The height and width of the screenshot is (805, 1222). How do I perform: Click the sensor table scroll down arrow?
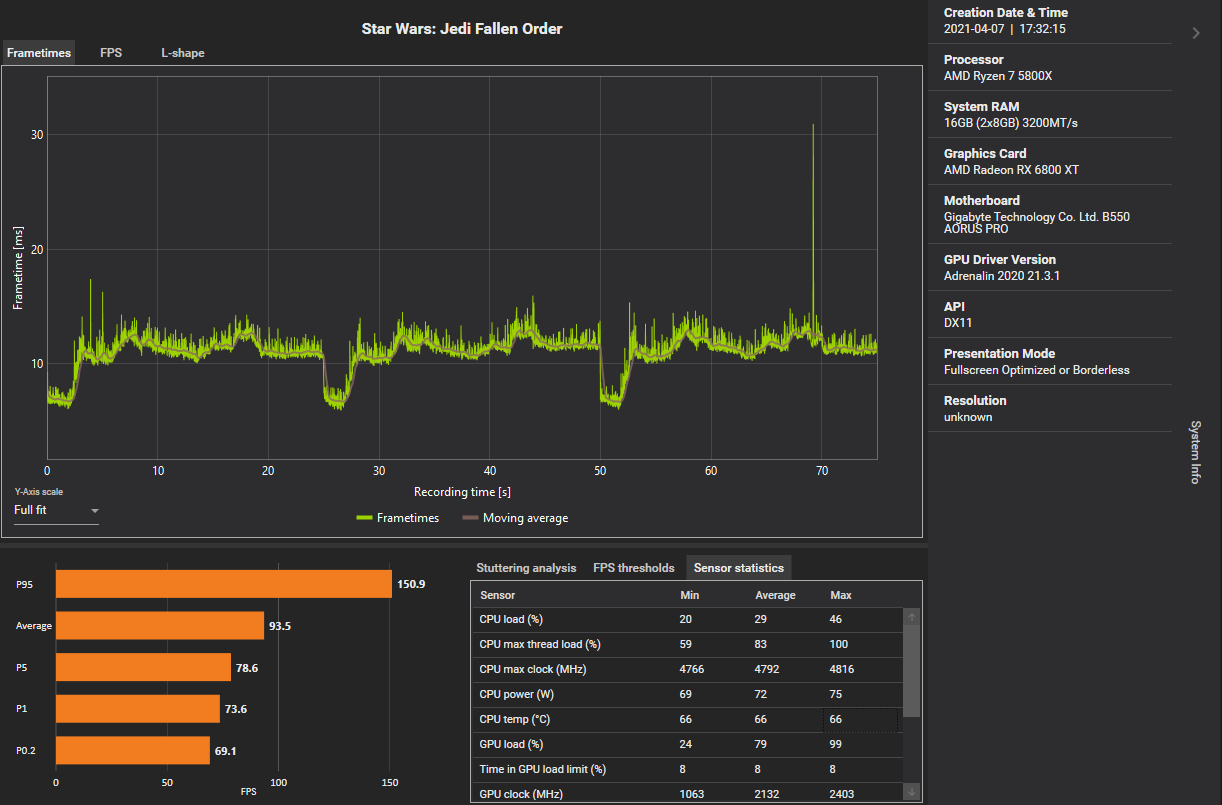911,792
